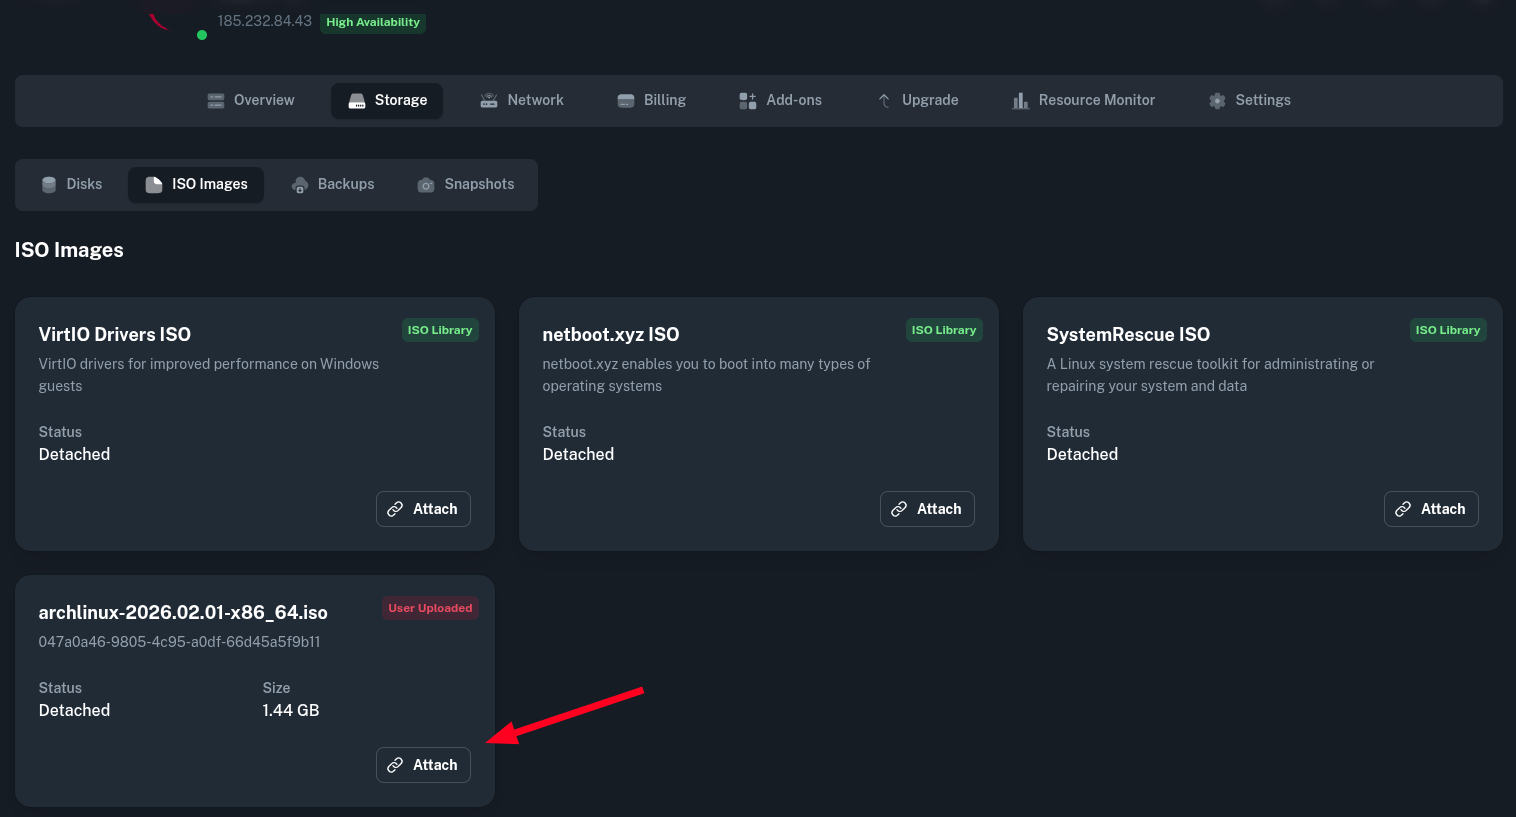Click the Overview tab server icon
This screenshot has height=817, width=1516.
[x=216, y=101]
